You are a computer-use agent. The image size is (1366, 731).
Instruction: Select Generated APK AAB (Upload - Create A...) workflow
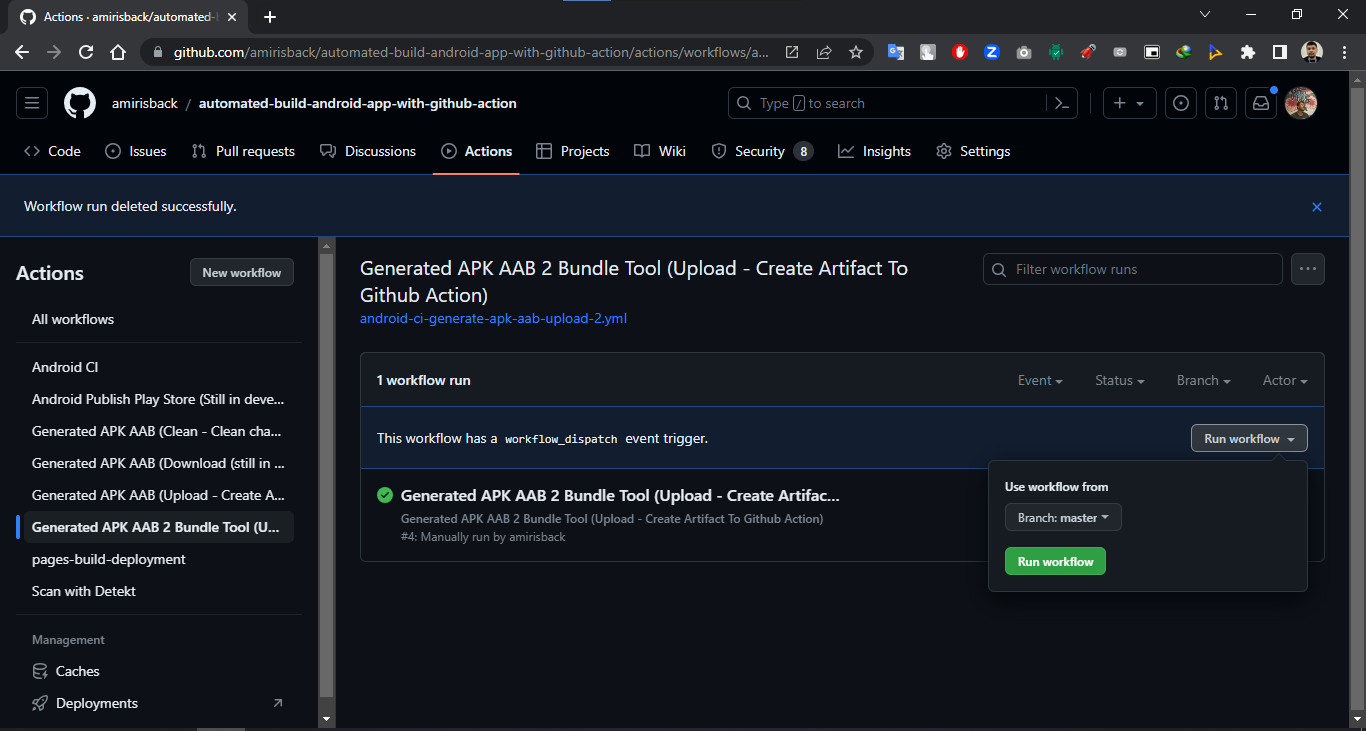[158, 495]
